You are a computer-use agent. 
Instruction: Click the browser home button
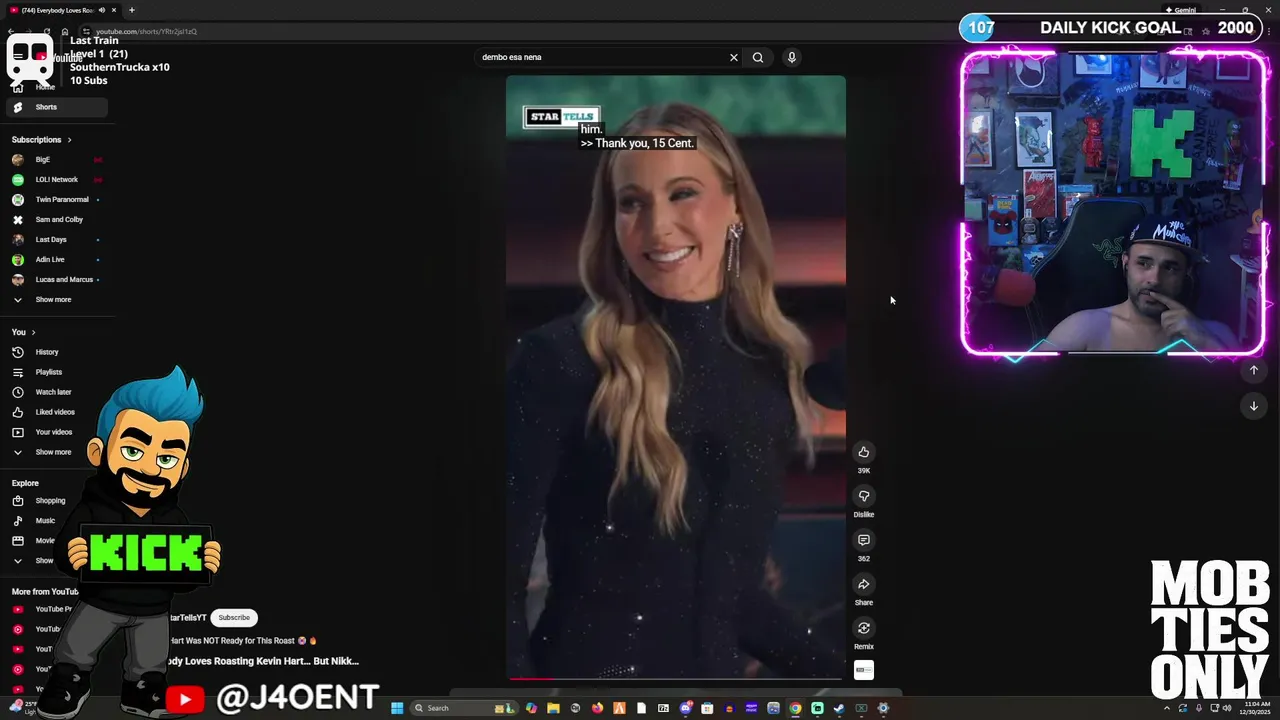[x=65, y=31]
